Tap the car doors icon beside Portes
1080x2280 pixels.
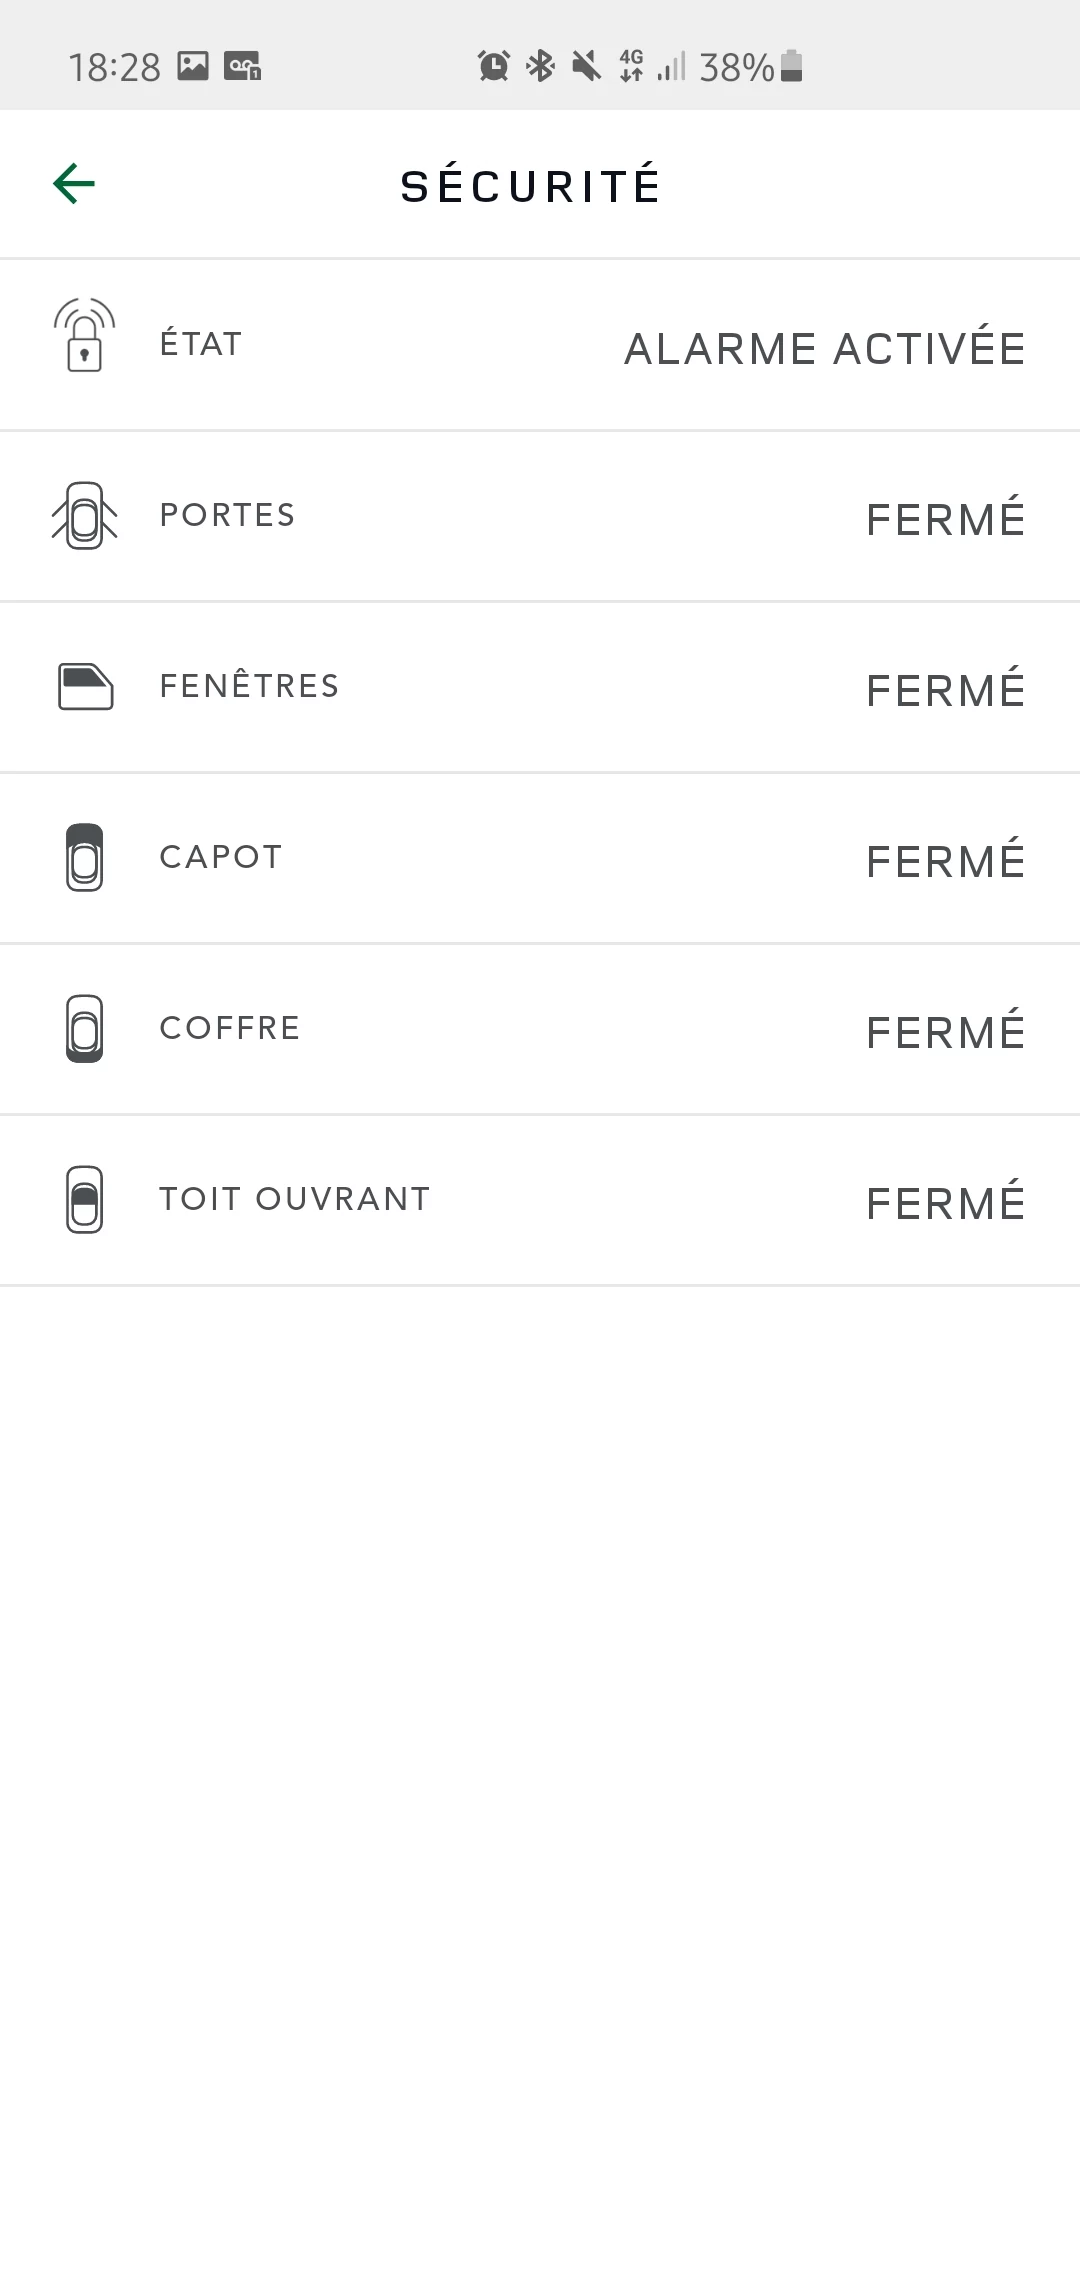(x=84, y=516)
